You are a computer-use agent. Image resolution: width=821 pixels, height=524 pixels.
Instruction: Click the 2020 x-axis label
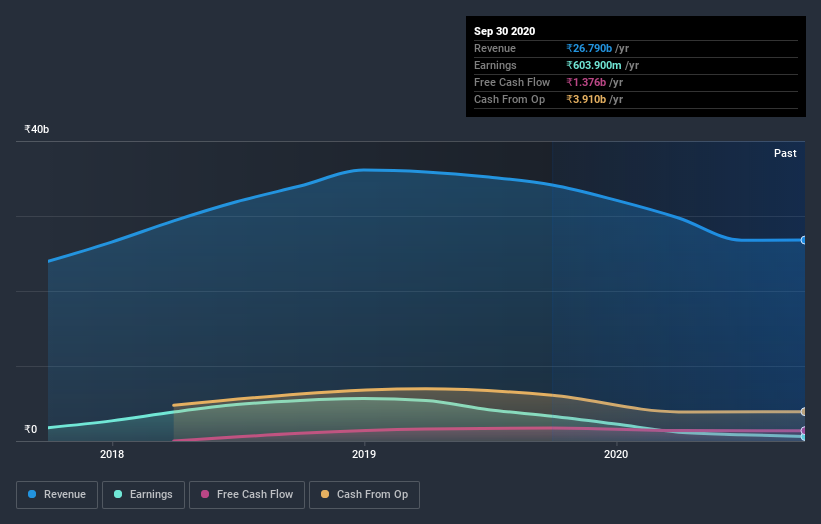click(616, 454)
